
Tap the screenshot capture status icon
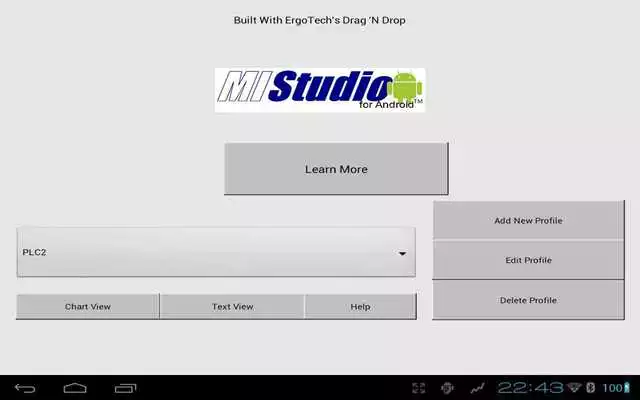[419, 388]
